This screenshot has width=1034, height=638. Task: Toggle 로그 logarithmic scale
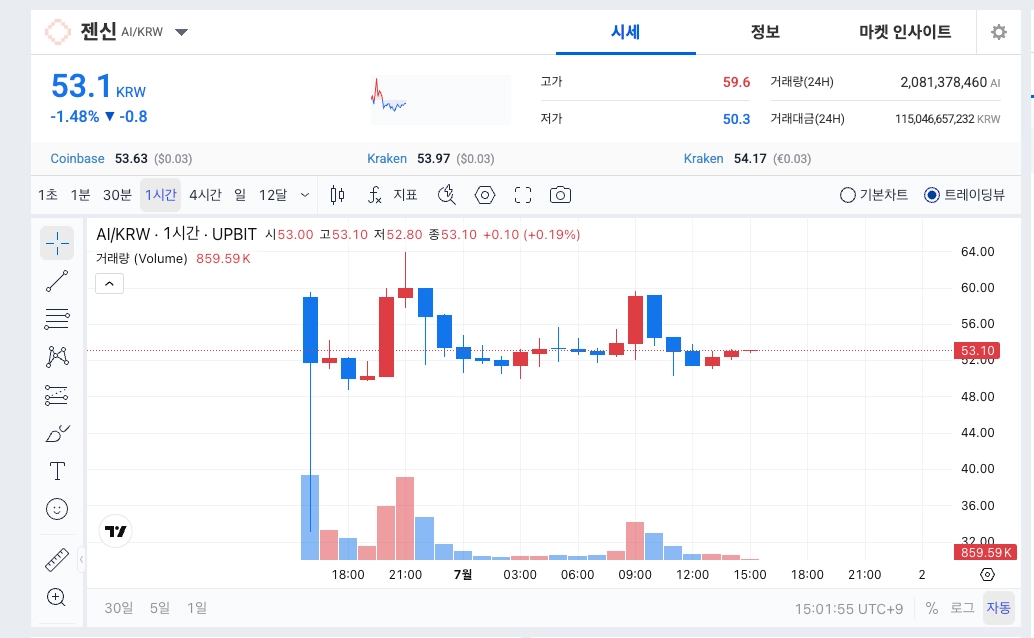tap(962, 608)
